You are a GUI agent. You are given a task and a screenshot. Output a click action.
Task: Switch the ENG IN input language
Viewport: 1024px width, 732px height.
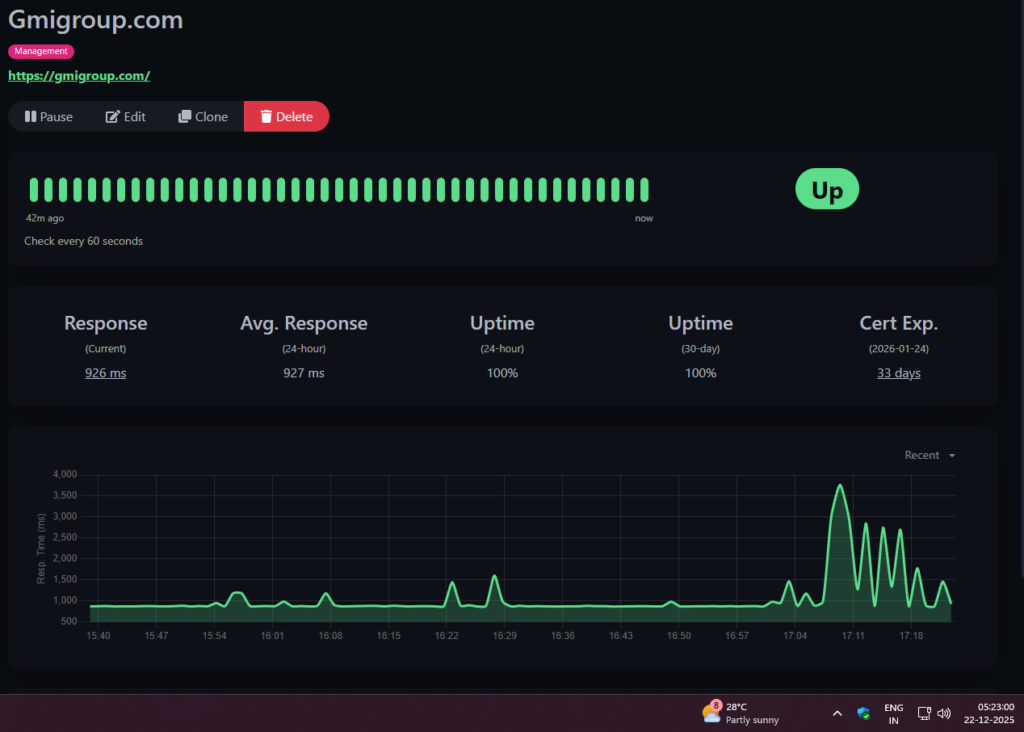(893, 713)
